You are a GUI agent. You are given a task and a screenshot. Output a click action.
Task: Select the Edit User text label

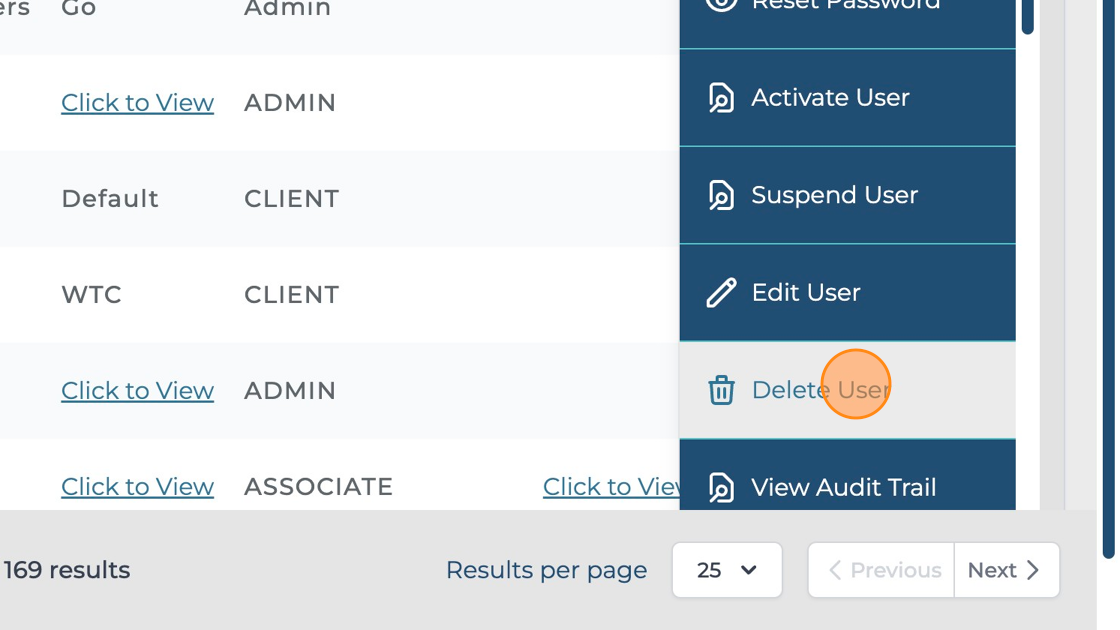[x=805, y=293]
